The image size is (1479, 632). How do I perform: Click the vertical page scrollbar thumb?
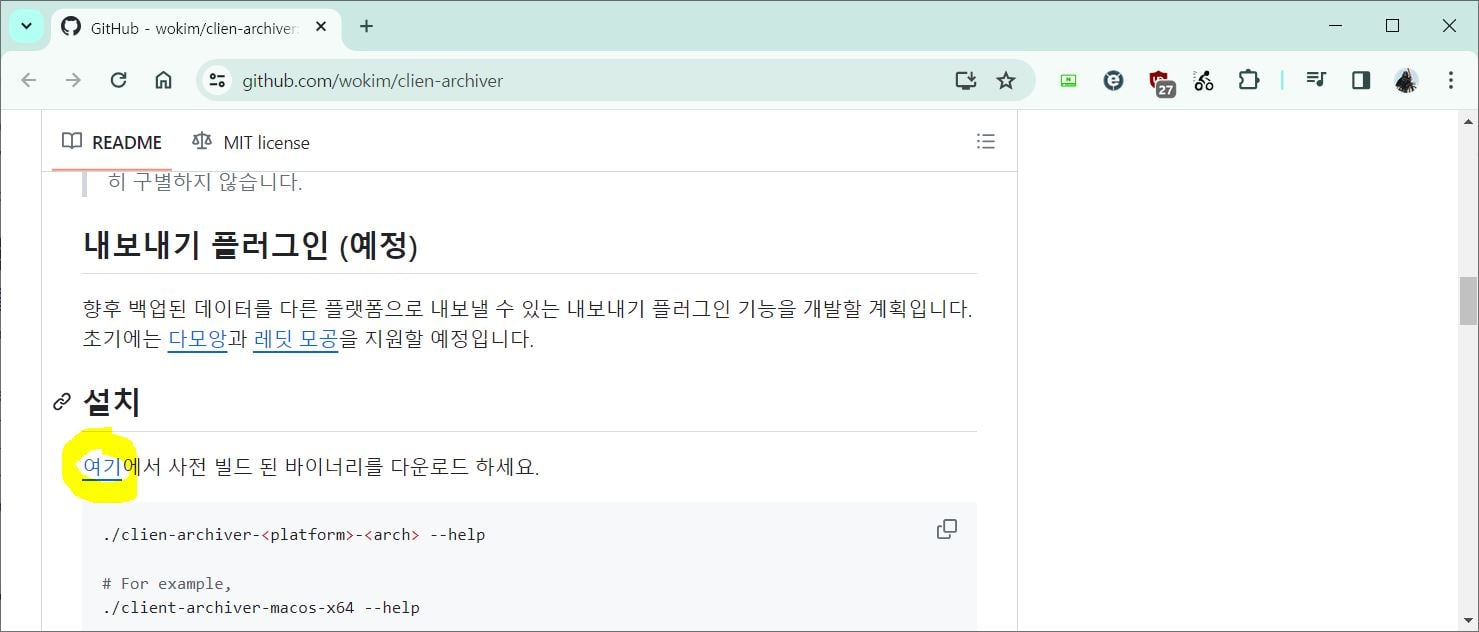point(1468,301)
